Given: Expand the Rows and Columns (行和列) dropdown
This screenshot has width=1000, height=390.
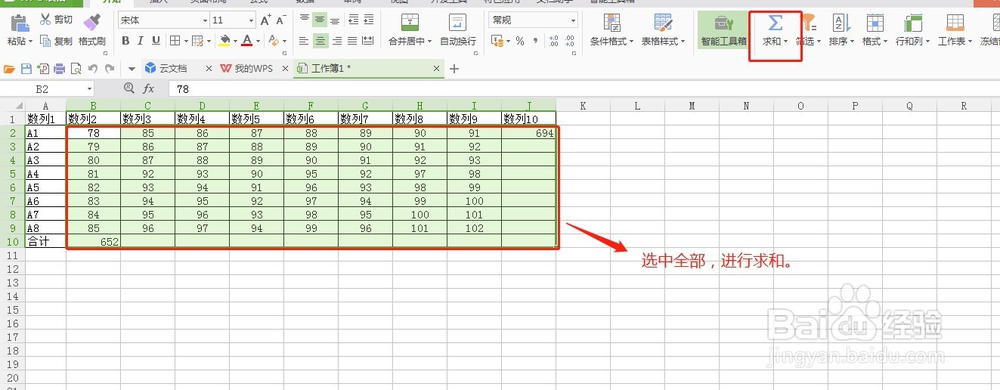Looking at the screenshot, I should click(x=928, y=41).
